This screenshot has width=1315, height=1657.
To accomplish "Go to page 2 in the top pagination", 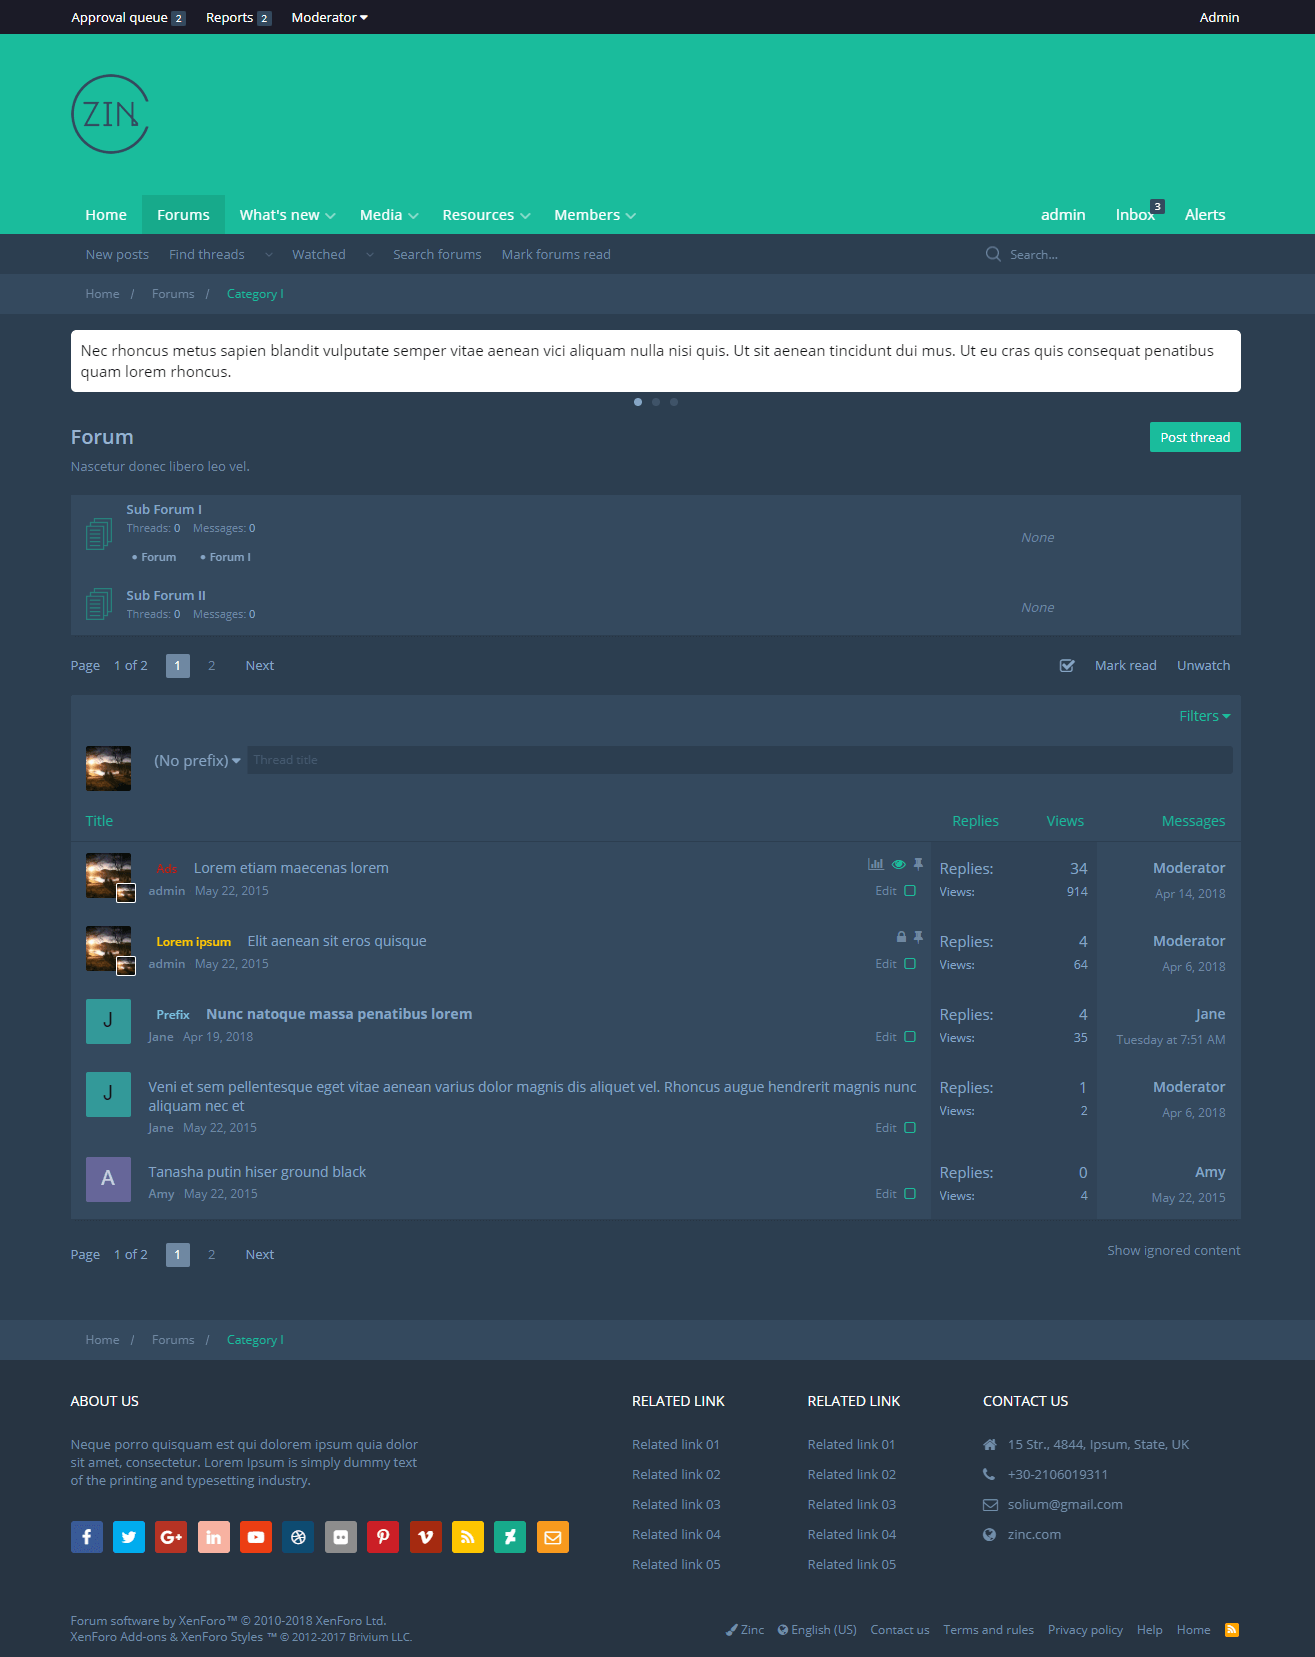I will coord(212,666).
